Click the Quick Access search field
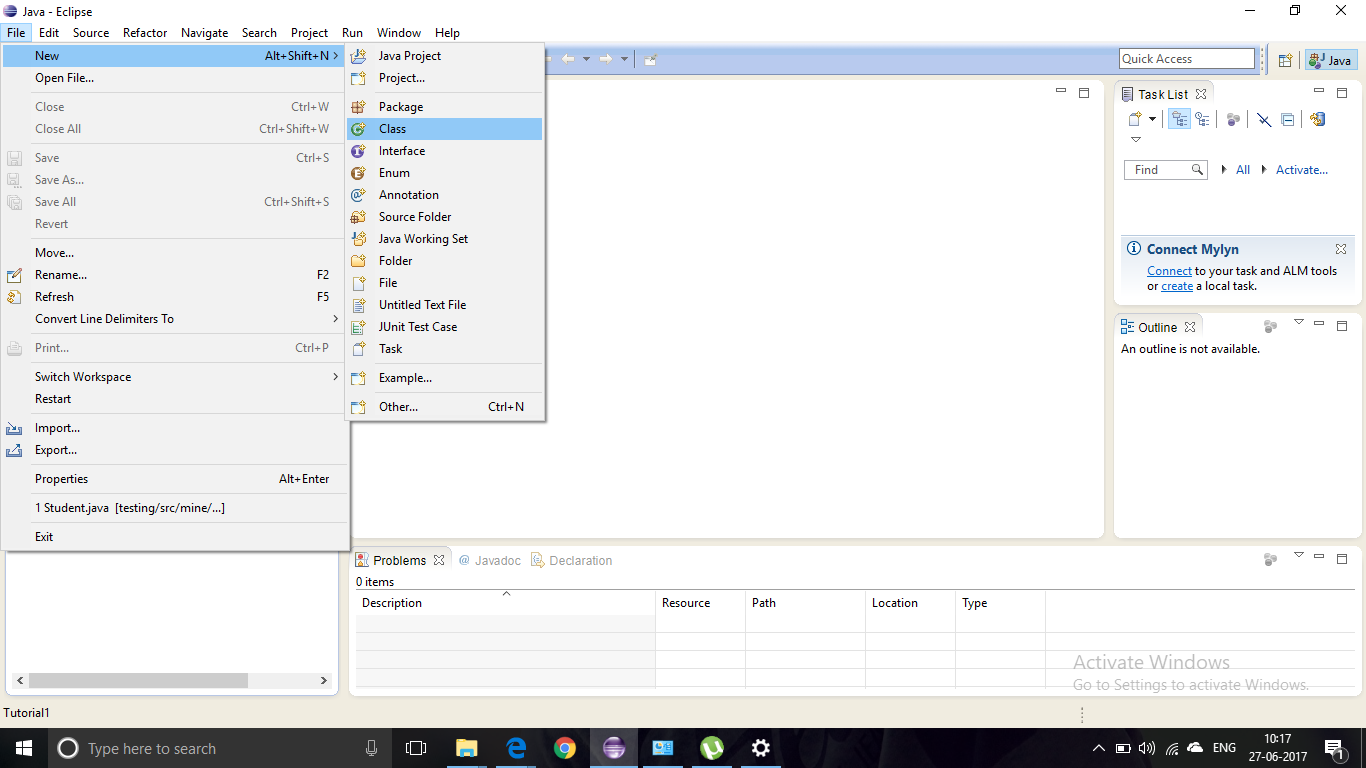1366x768 pixels. click(1187, 59)
